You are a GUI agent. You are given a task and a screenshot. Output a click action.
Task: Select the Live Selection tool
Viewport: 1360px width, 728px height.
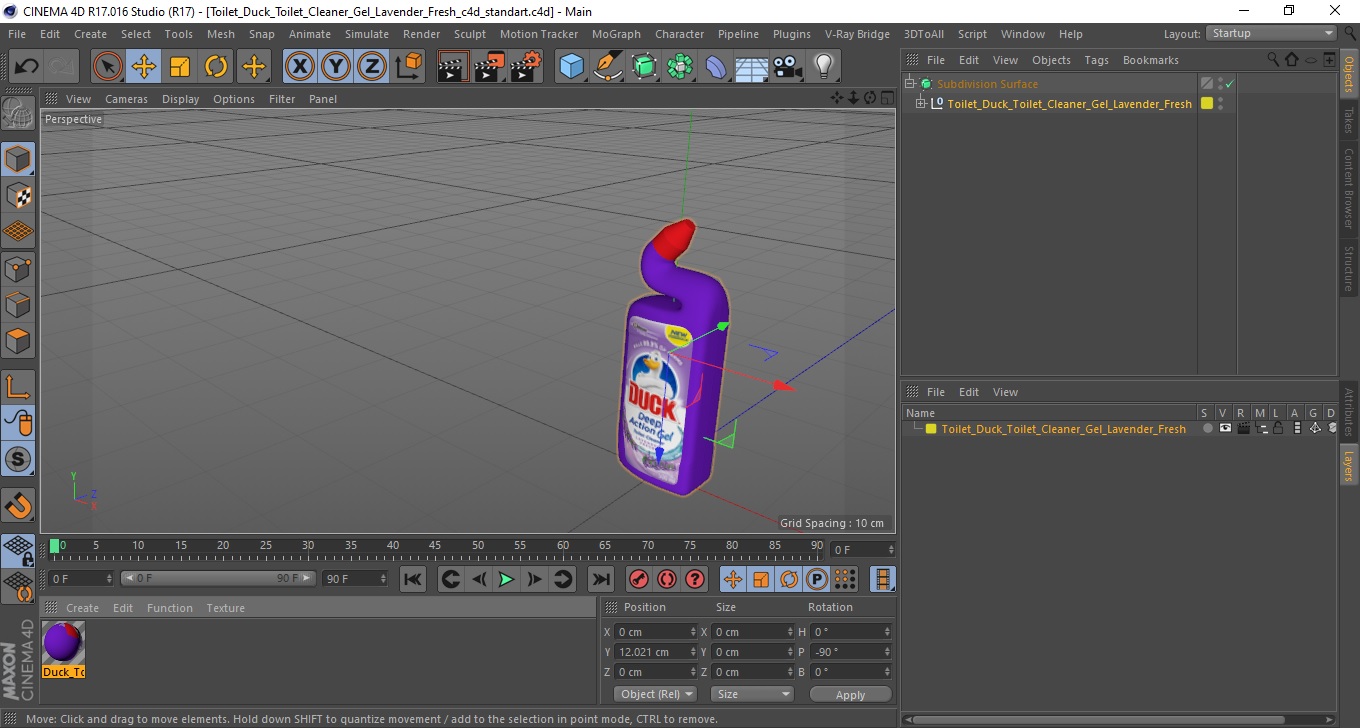pos(108,67)
